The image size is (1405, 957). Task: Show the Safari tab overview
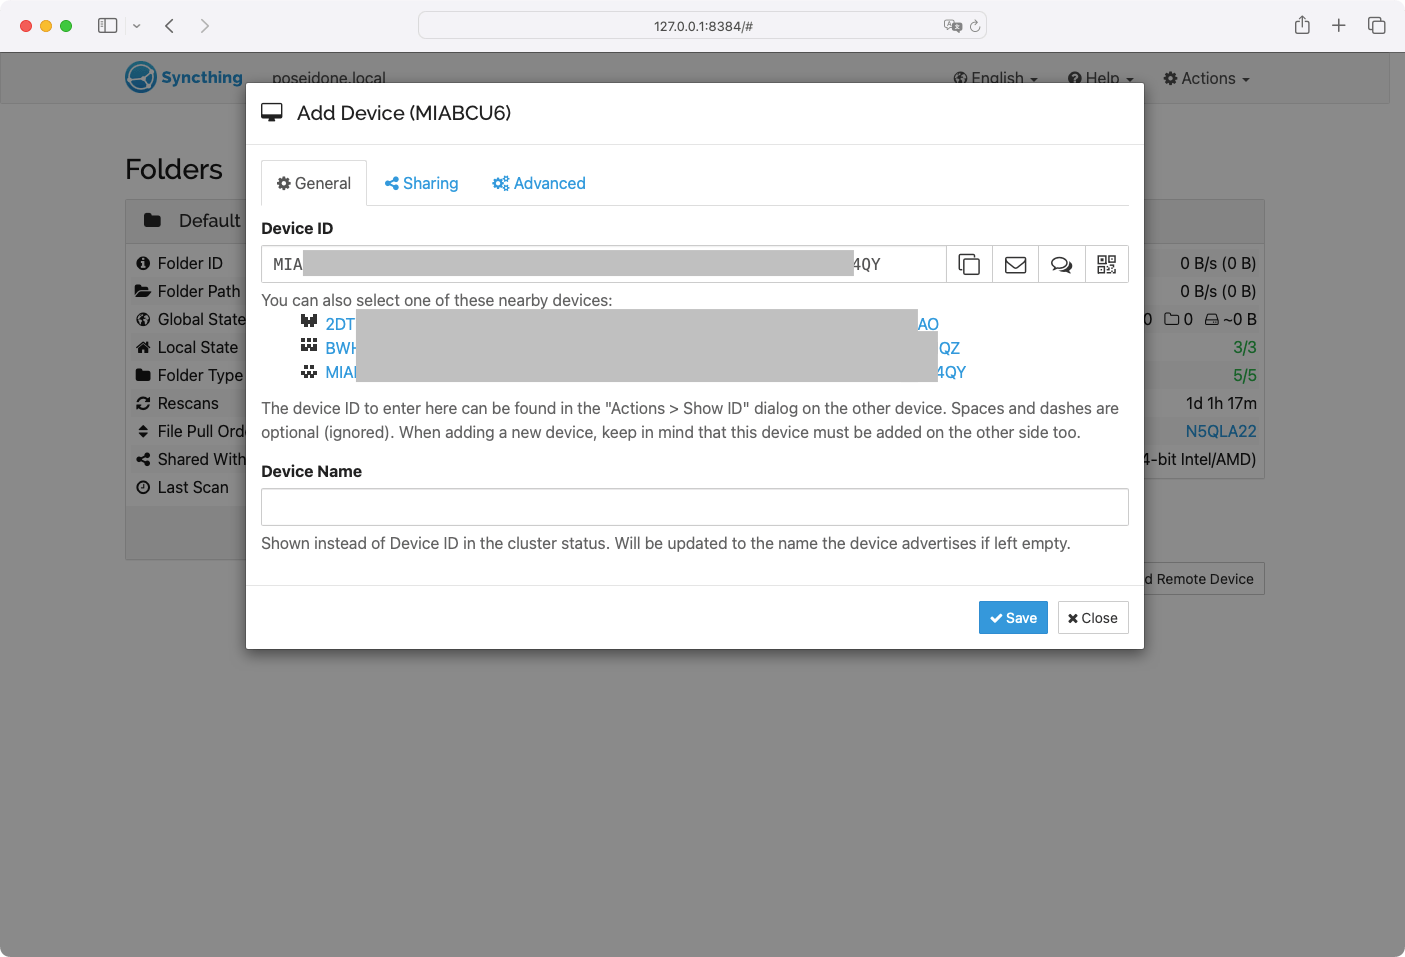[x=1377, y=26]
